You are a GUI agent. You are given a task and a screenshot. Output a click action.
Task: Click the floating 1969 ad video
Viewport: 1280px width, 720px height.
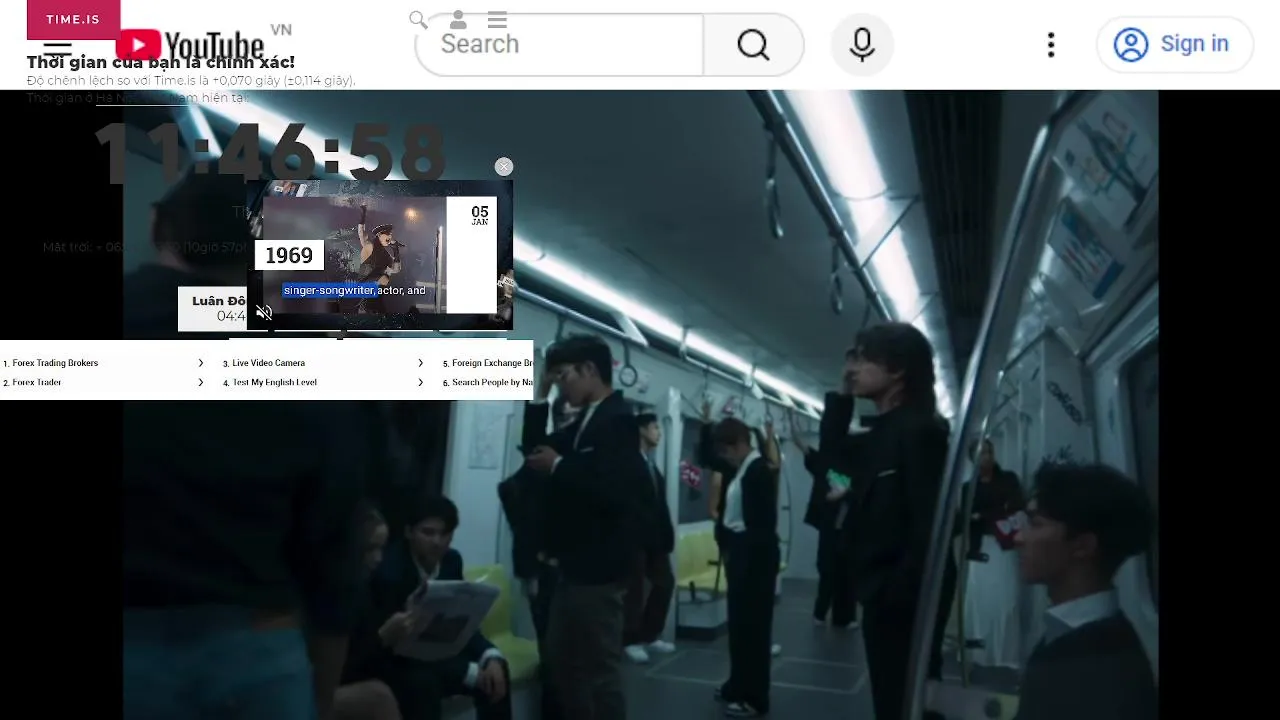[380, 255]
